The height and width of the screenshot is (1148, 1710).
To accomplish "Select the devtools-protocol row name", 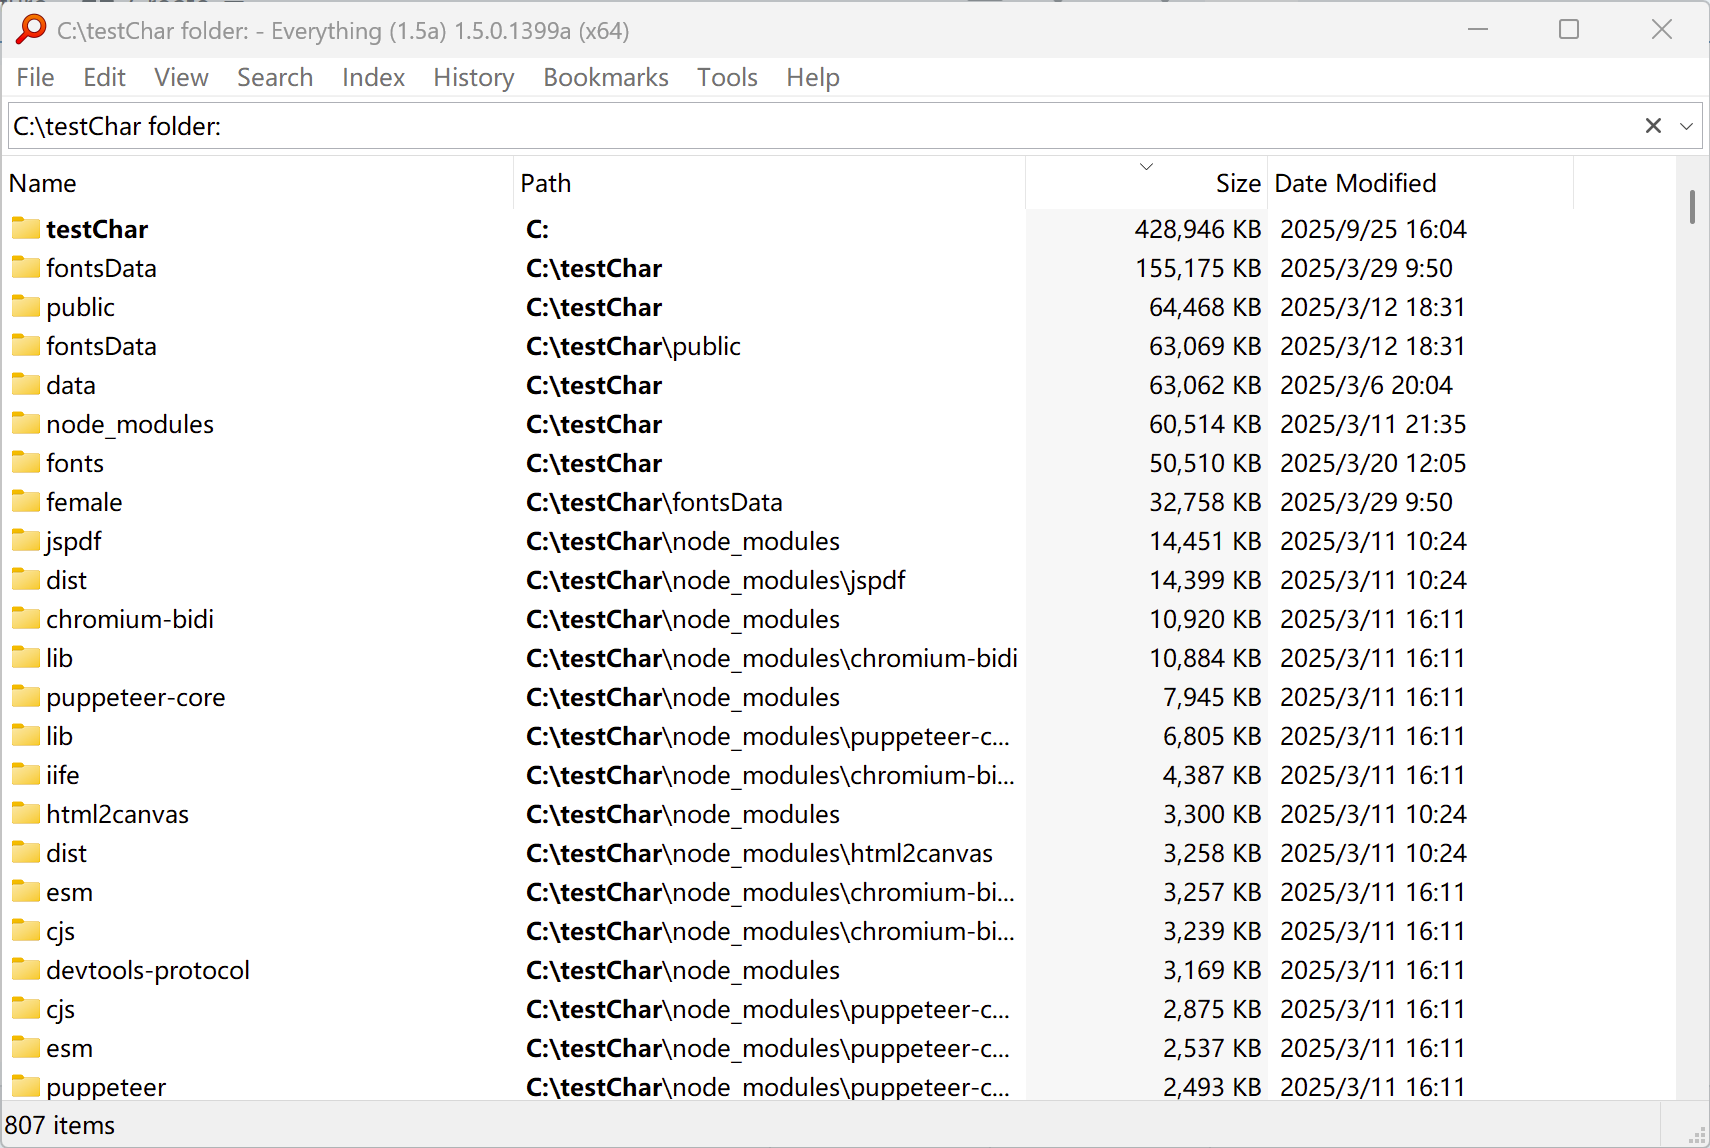I will coord(148,970).
